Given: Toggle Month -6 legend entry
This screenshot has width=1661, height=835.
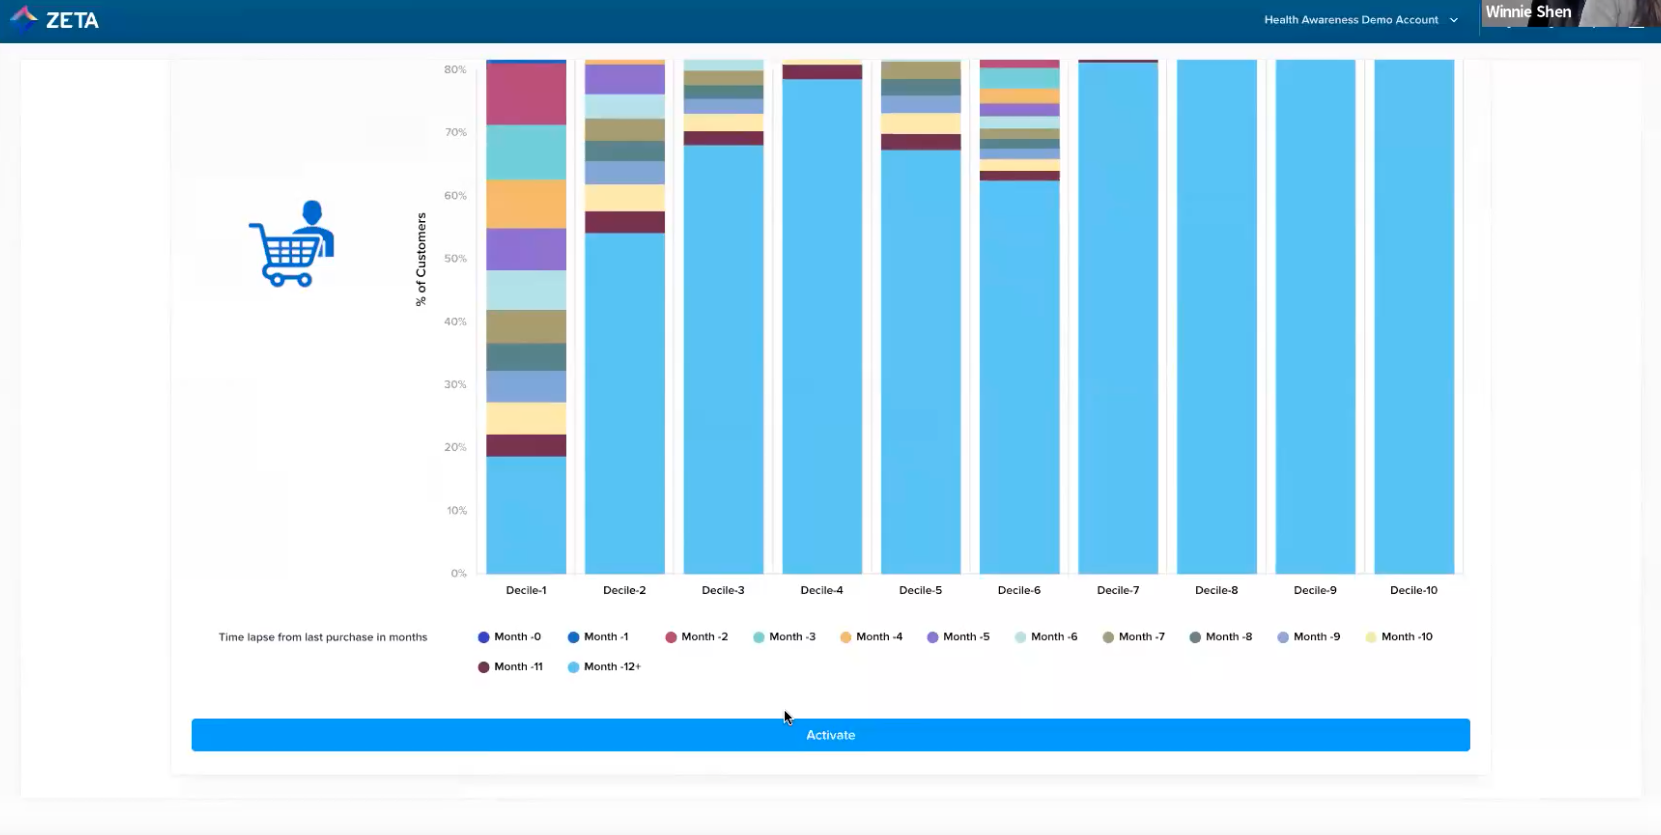Looking at the screenshot, I should 1046,637.
